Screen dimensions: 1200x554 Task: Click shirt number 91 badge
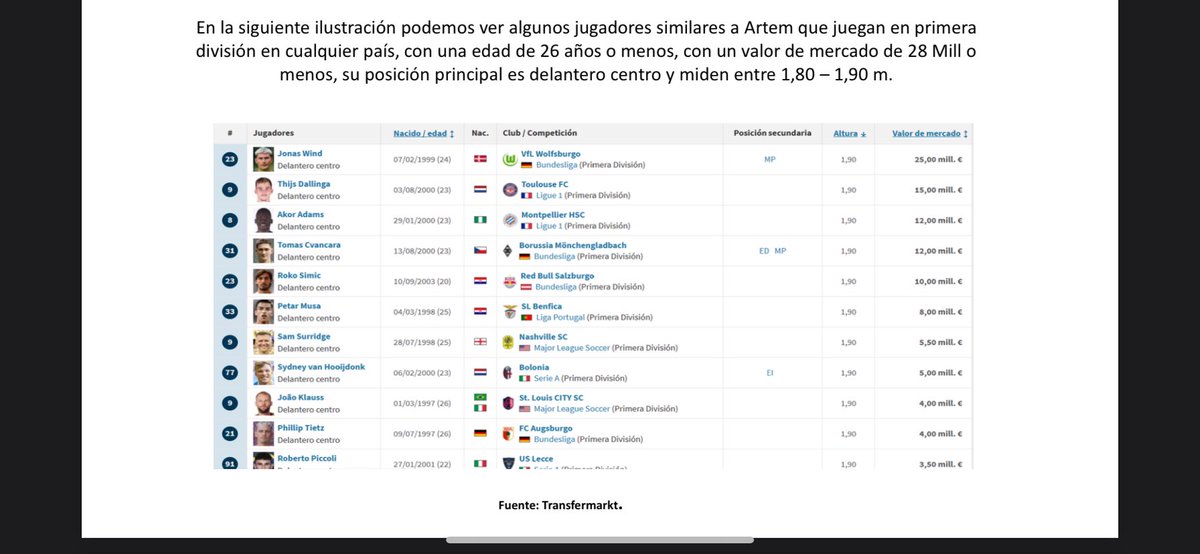click(x=231, y=463)
